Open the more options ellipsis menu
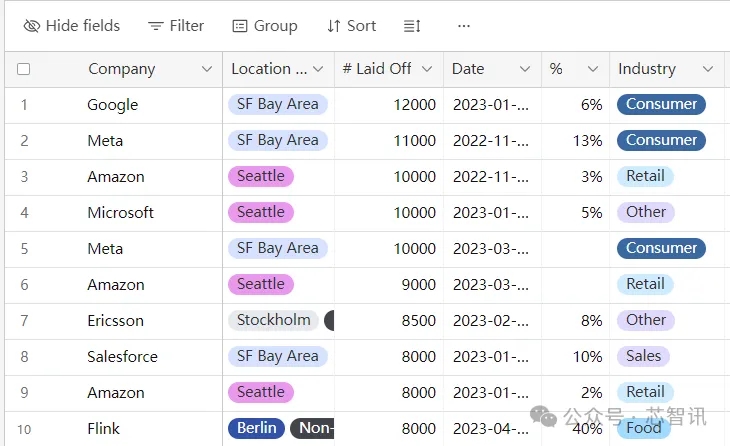This screenshot has width=730, height=446. point(463,26)
